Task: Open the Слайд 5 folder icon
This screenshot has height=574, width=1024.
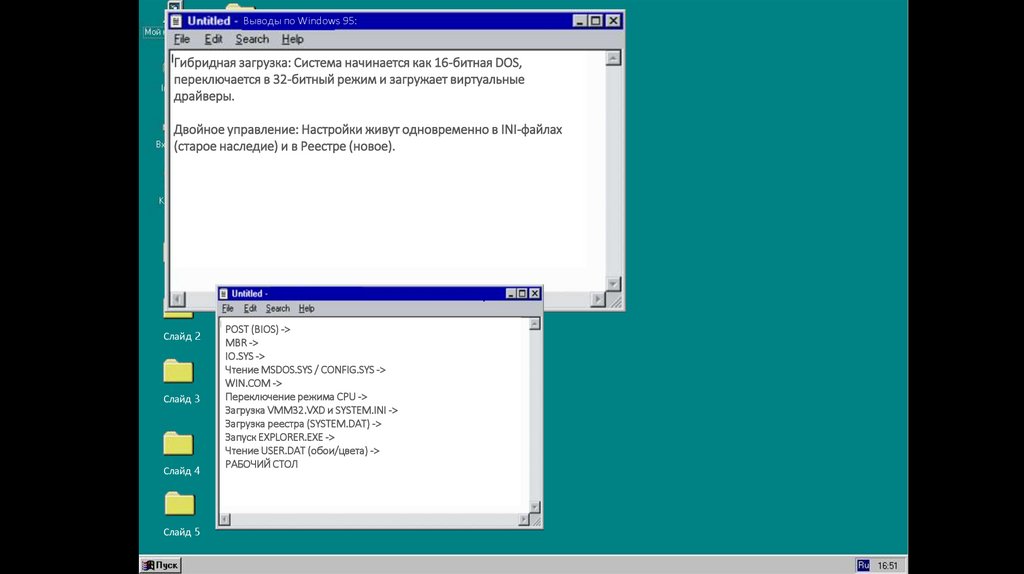Action: click(180, 503)
